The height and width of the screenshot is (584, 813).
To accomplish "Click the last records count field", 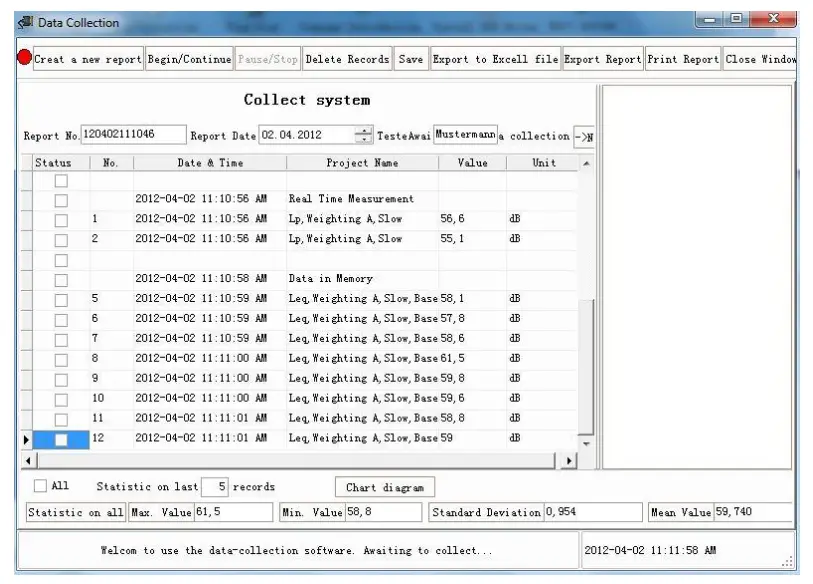I will click(x=214, y=486).
